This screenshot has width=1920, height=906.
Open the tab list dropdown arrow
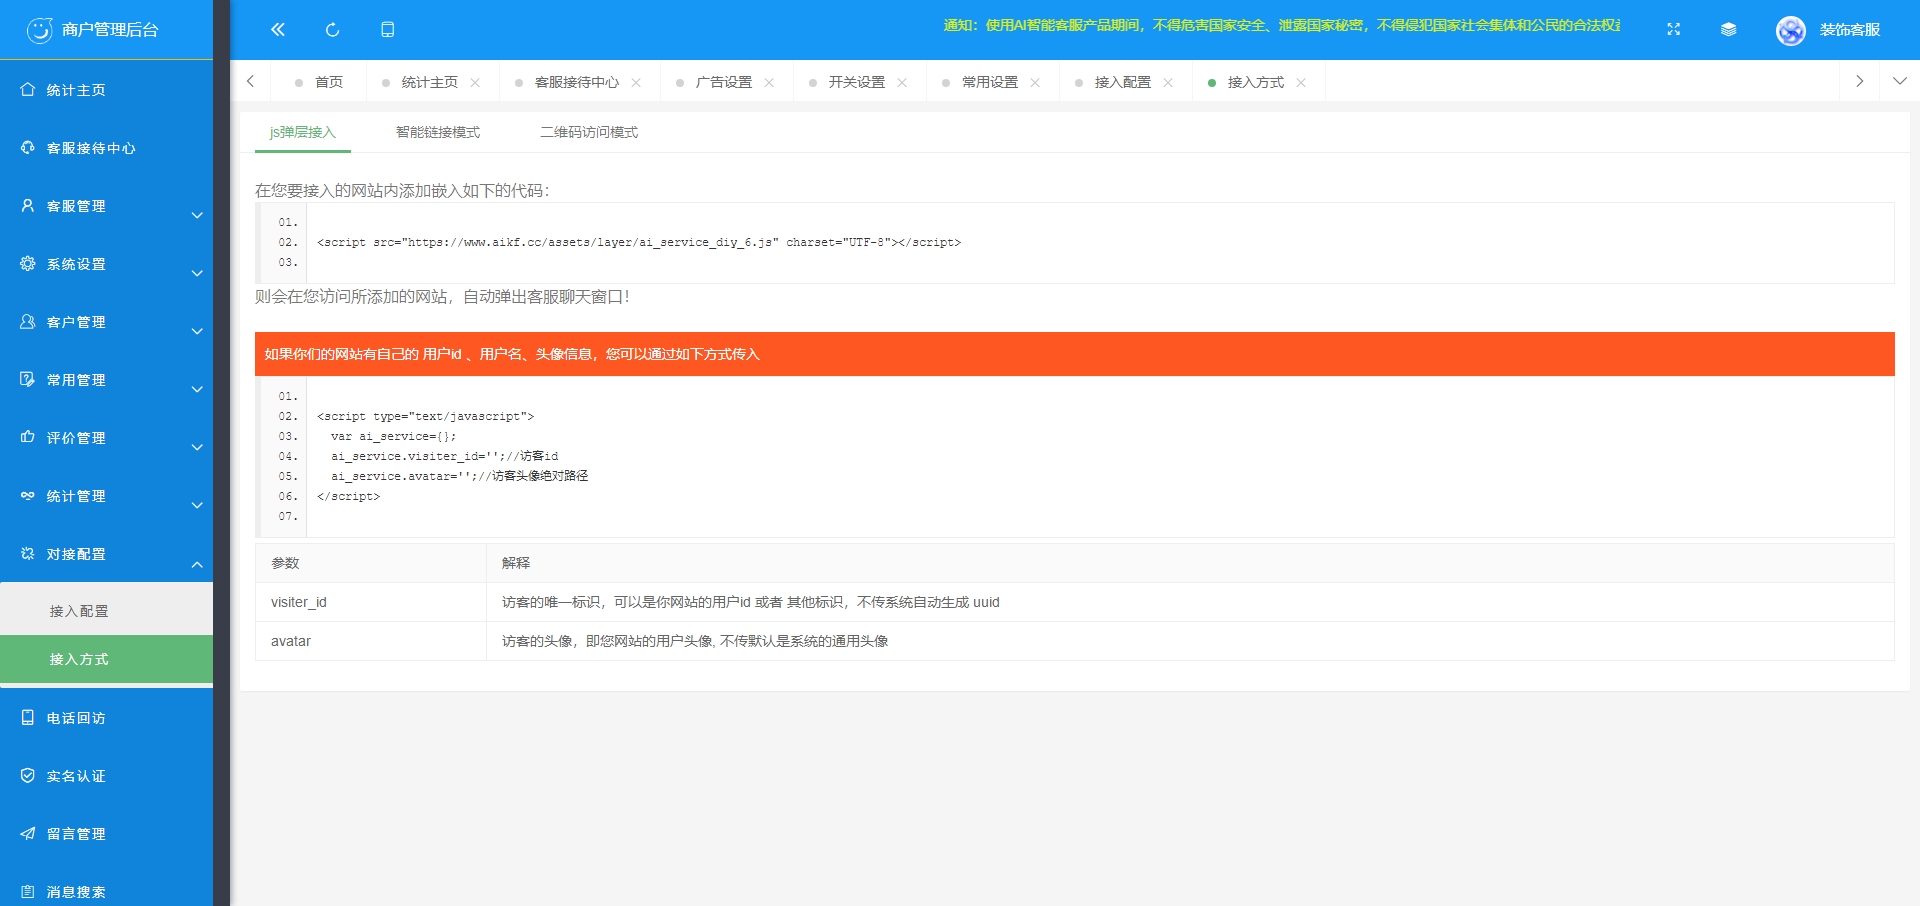point(1899,82)
